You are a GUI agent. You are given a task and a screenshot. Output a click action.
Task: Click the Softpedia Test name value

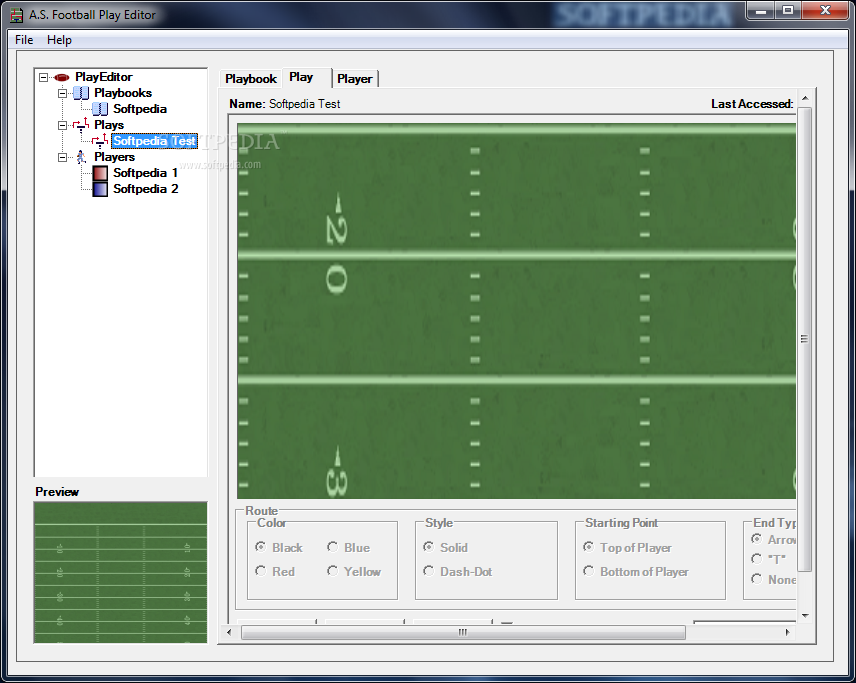coord(305,104)
